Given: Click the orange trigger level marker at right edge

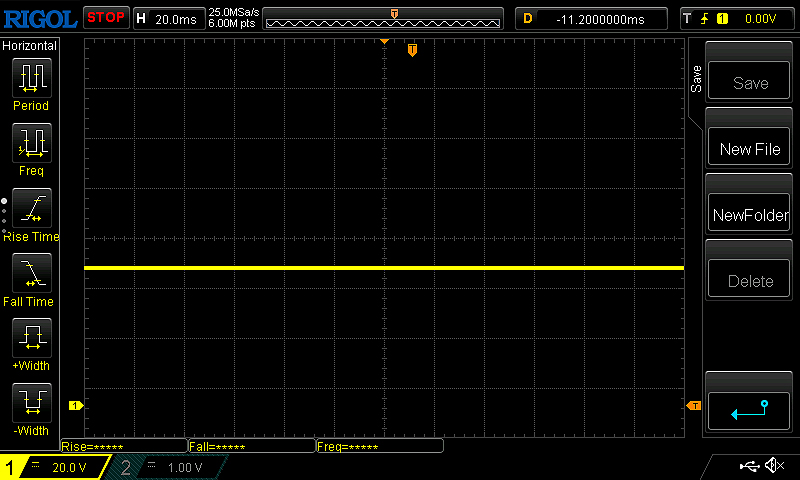Looking at the screenshot, I should click(x=694, y=406).
